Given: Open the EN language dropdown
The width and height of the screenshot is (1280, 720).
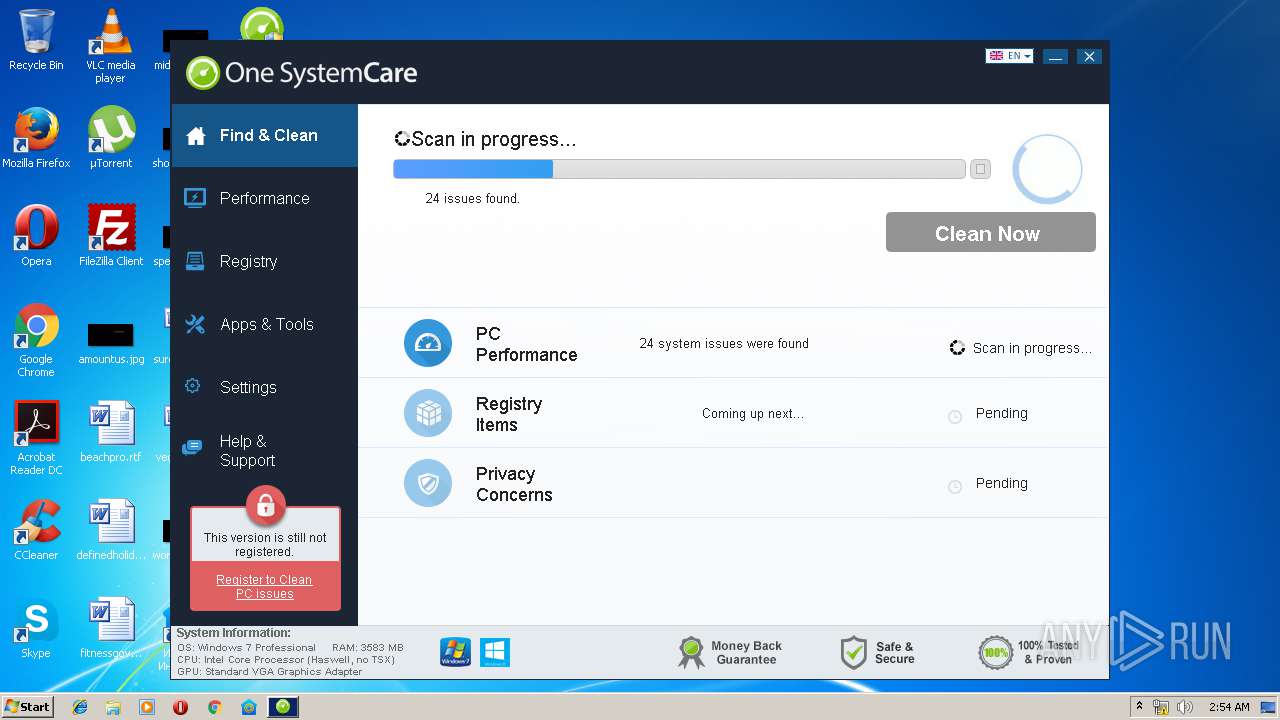Looking at the screenshot, I should click(x=1009, y=56).
